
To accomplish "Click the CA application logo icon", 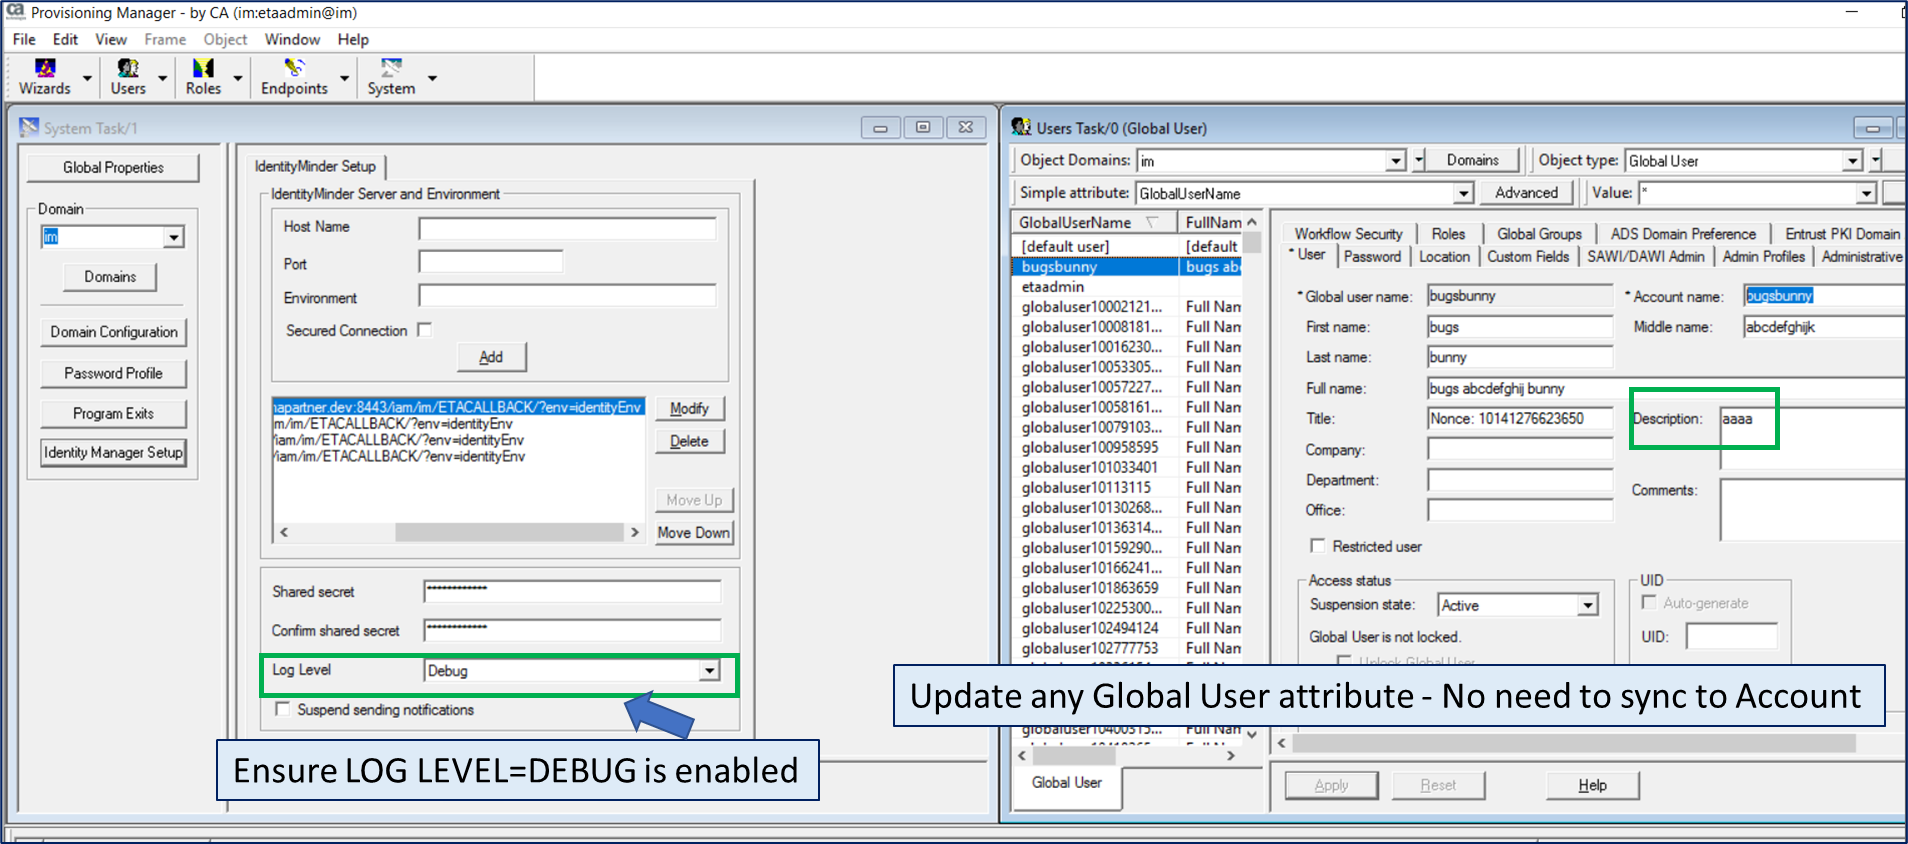I will [15, 12].
